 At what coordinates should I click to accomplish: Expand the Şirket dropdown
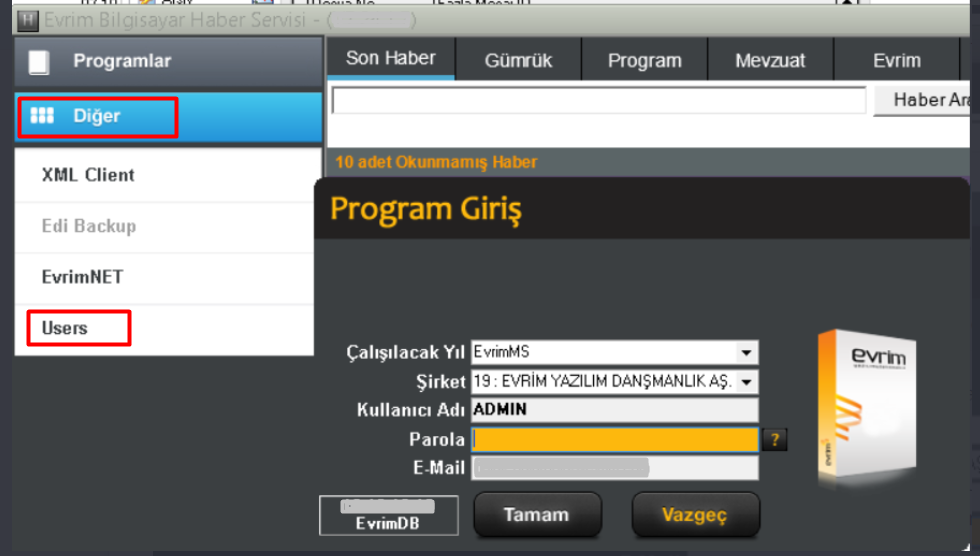[746, 382]
